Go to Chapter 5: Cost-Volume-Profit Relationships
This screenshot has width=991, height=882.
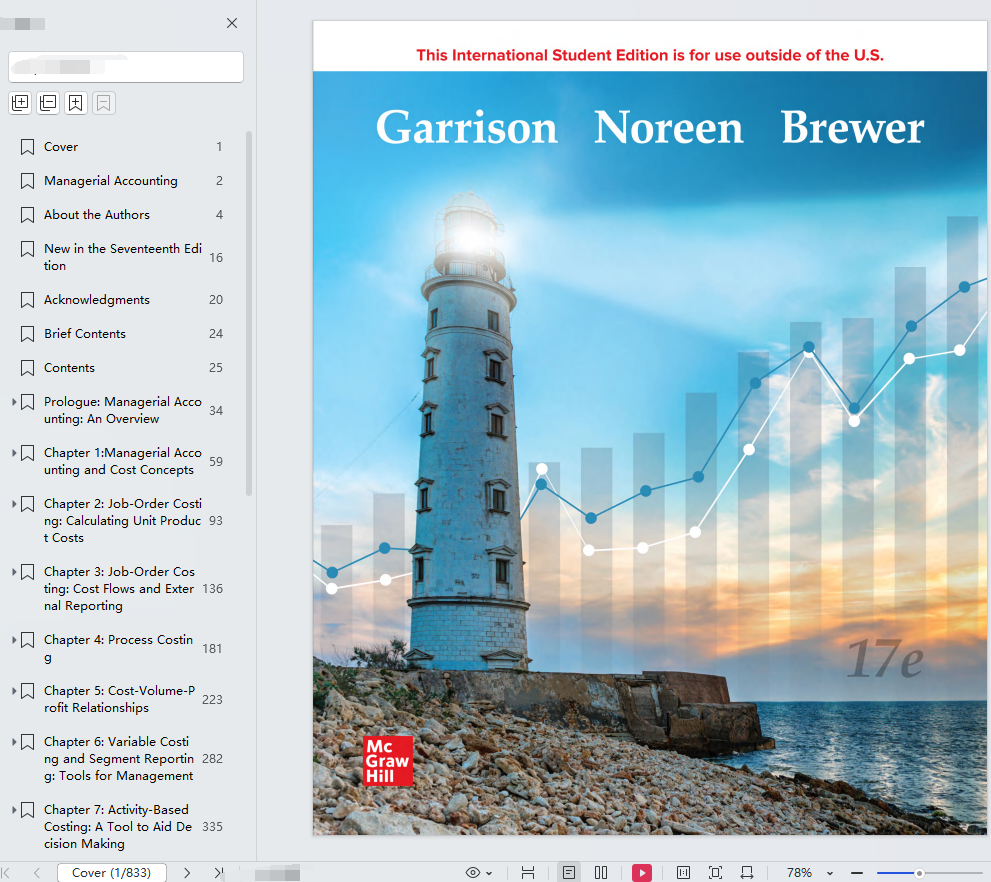tap(119, 699)
